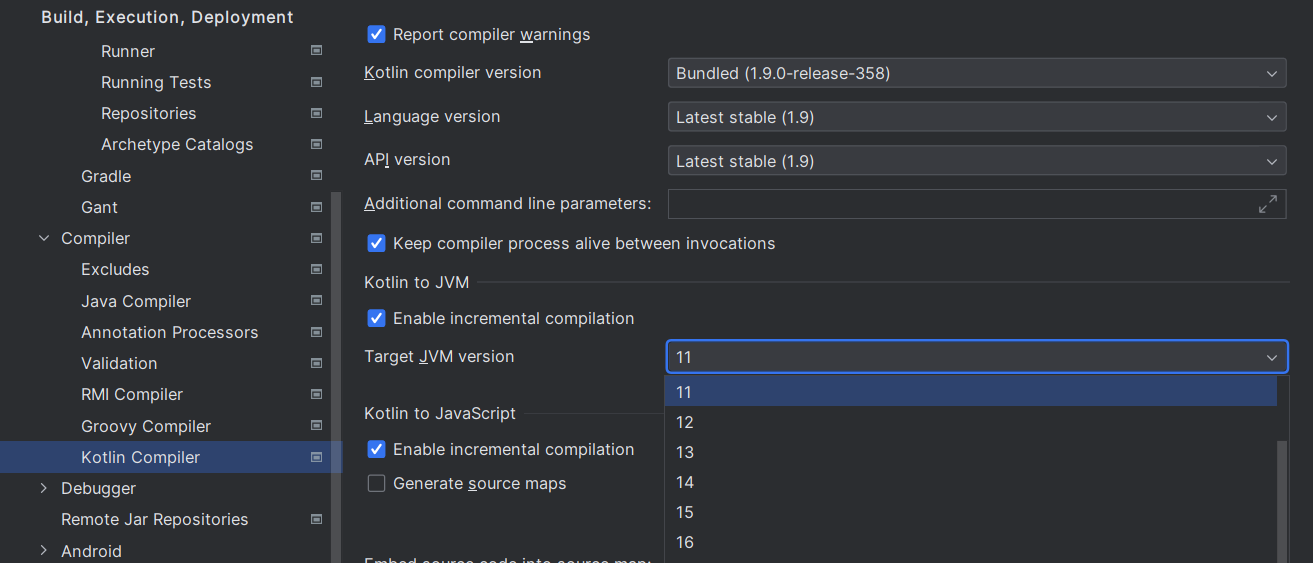Click expand icon in command line parameters field

pyautogui.click(x=1267, y=204)
